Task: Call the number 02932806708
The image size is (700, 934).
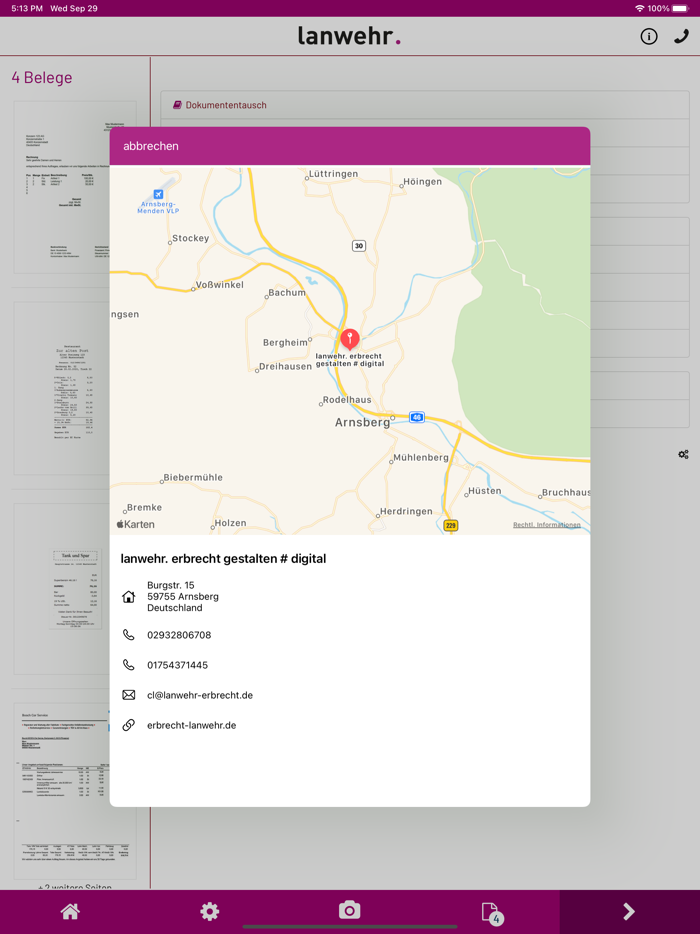Action: click(179, 635)
